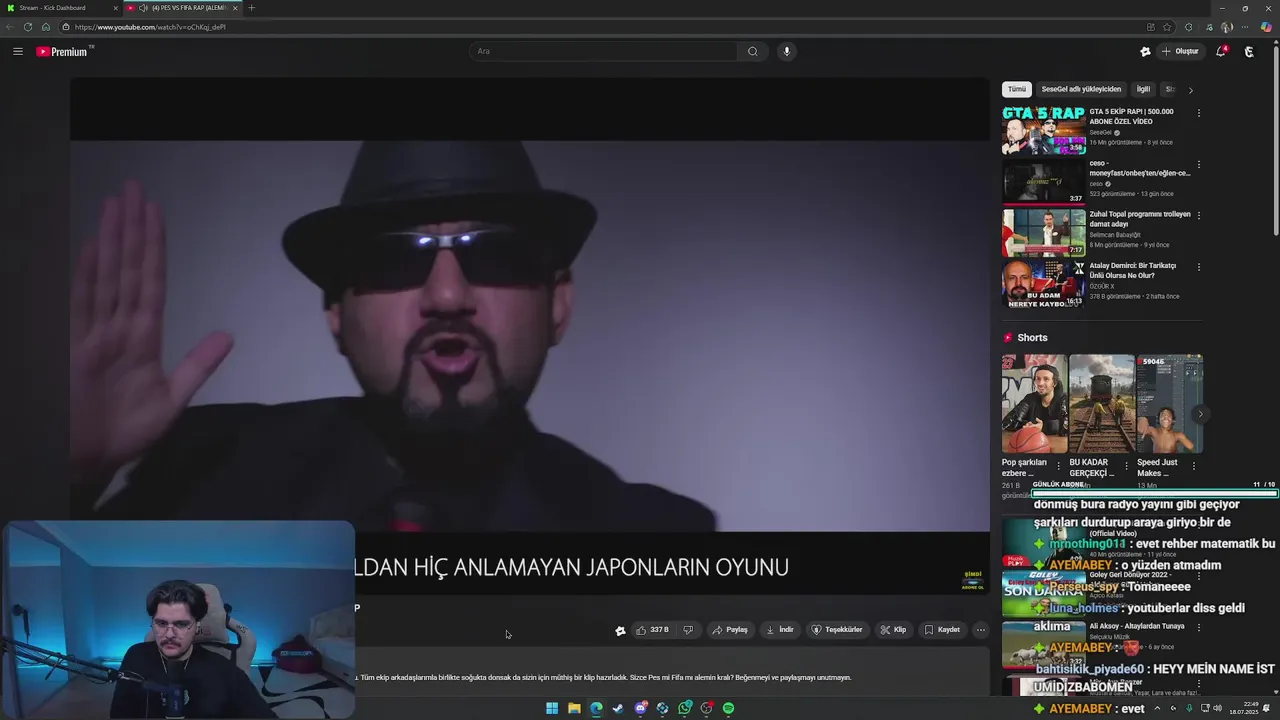Click the Klip scissors button
Image resolution: width=1280 pixels, height=720 pixels.
tap(893, 630)
